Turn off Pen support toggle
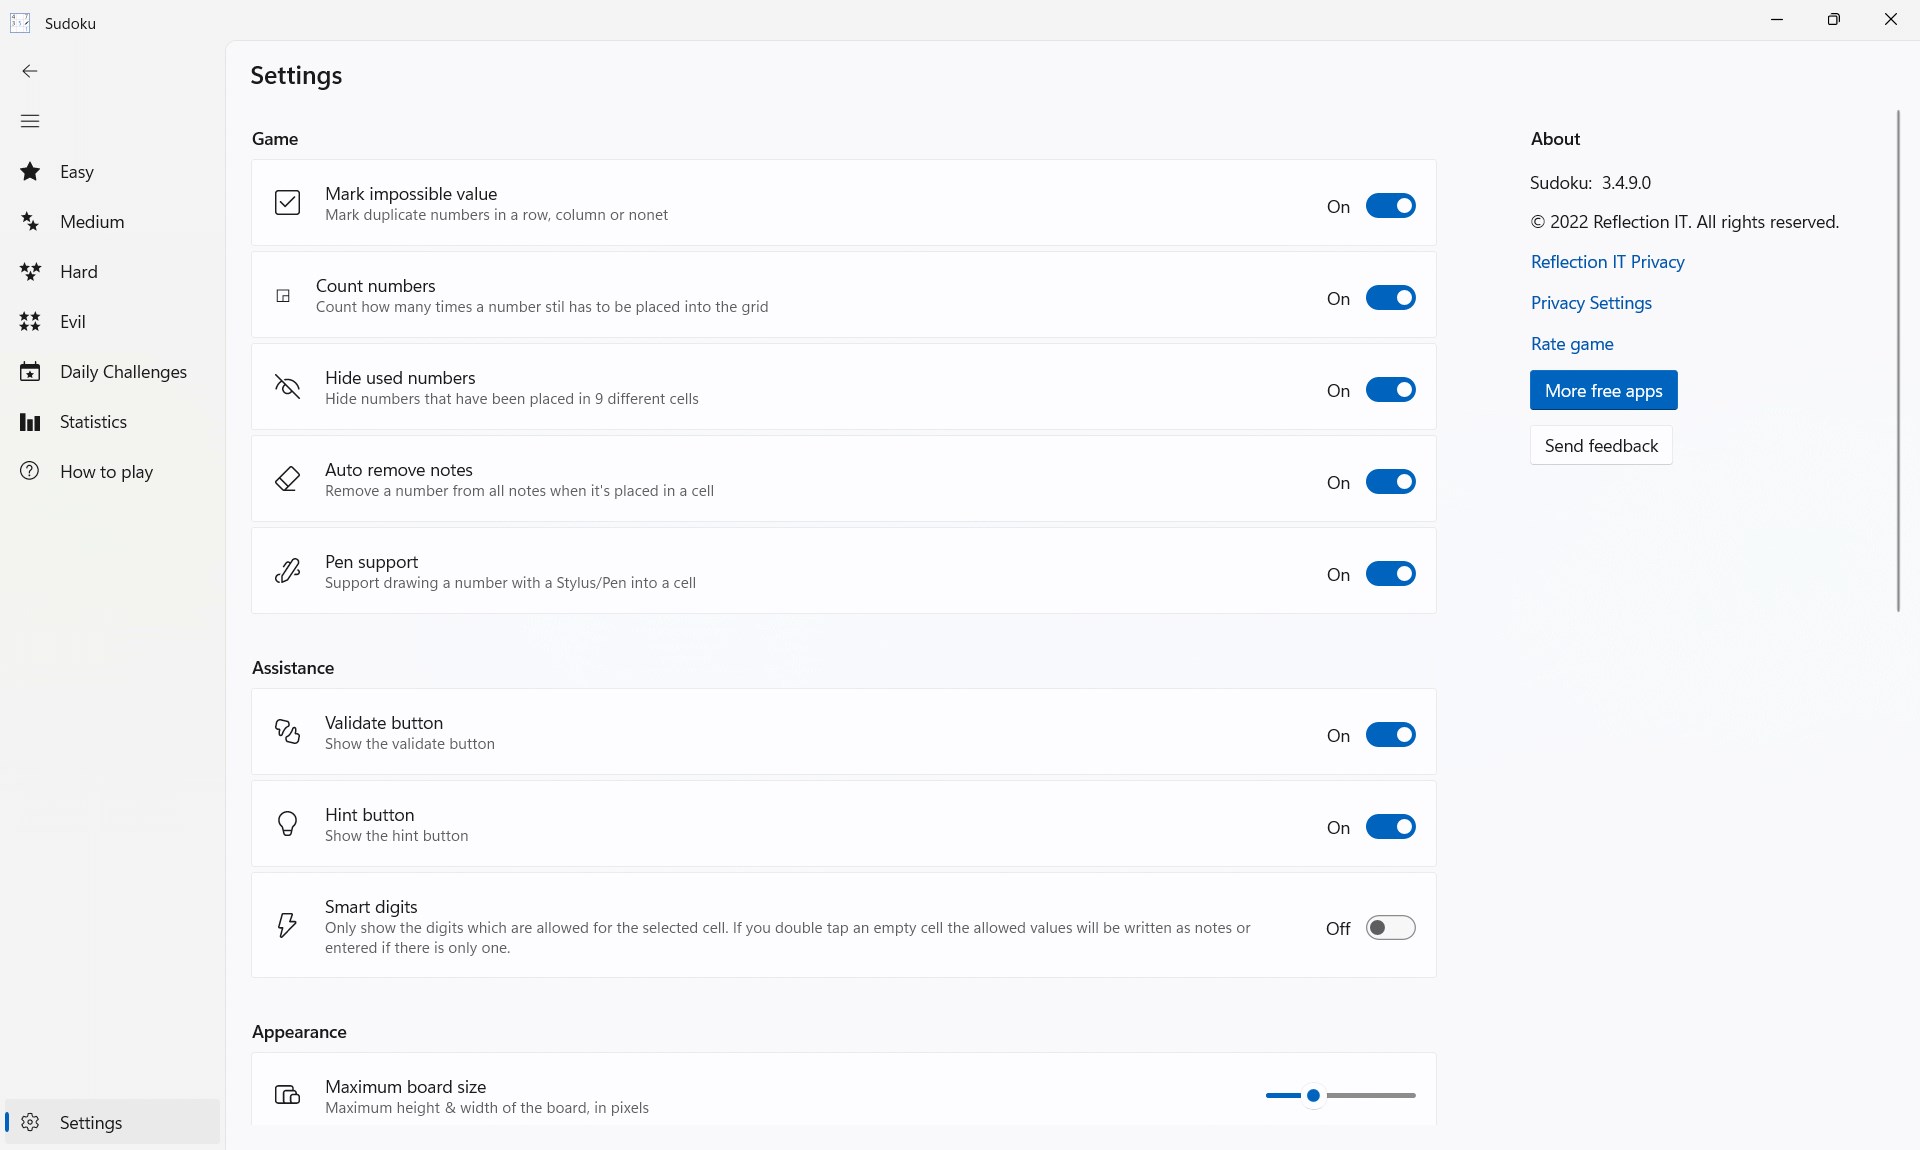The width and height of the screenshot is (1920, 1150). point(1390,574)
